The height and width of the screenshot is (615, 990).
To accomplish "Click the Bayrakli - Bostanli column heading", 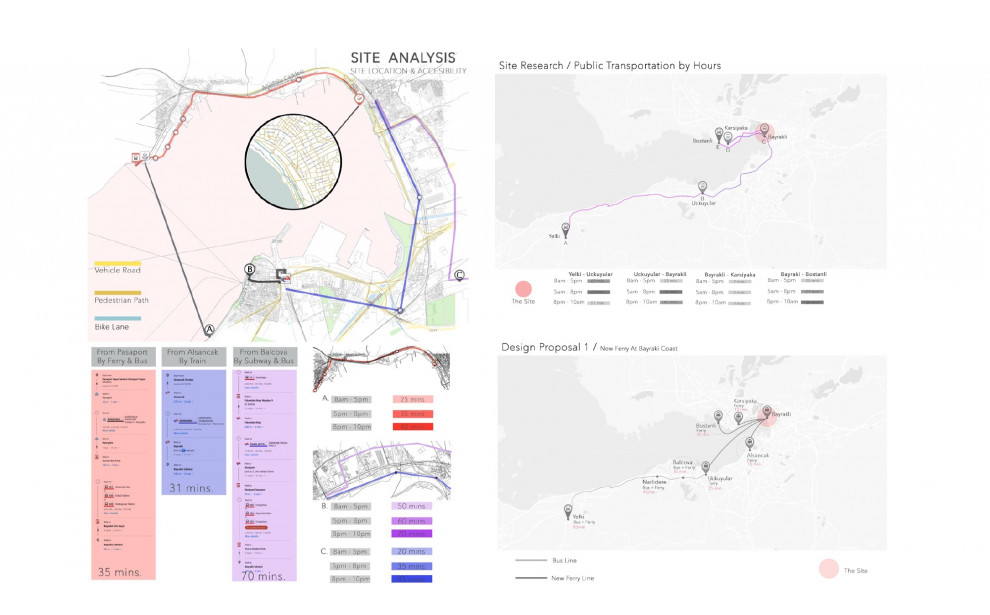I will point(803,274).
